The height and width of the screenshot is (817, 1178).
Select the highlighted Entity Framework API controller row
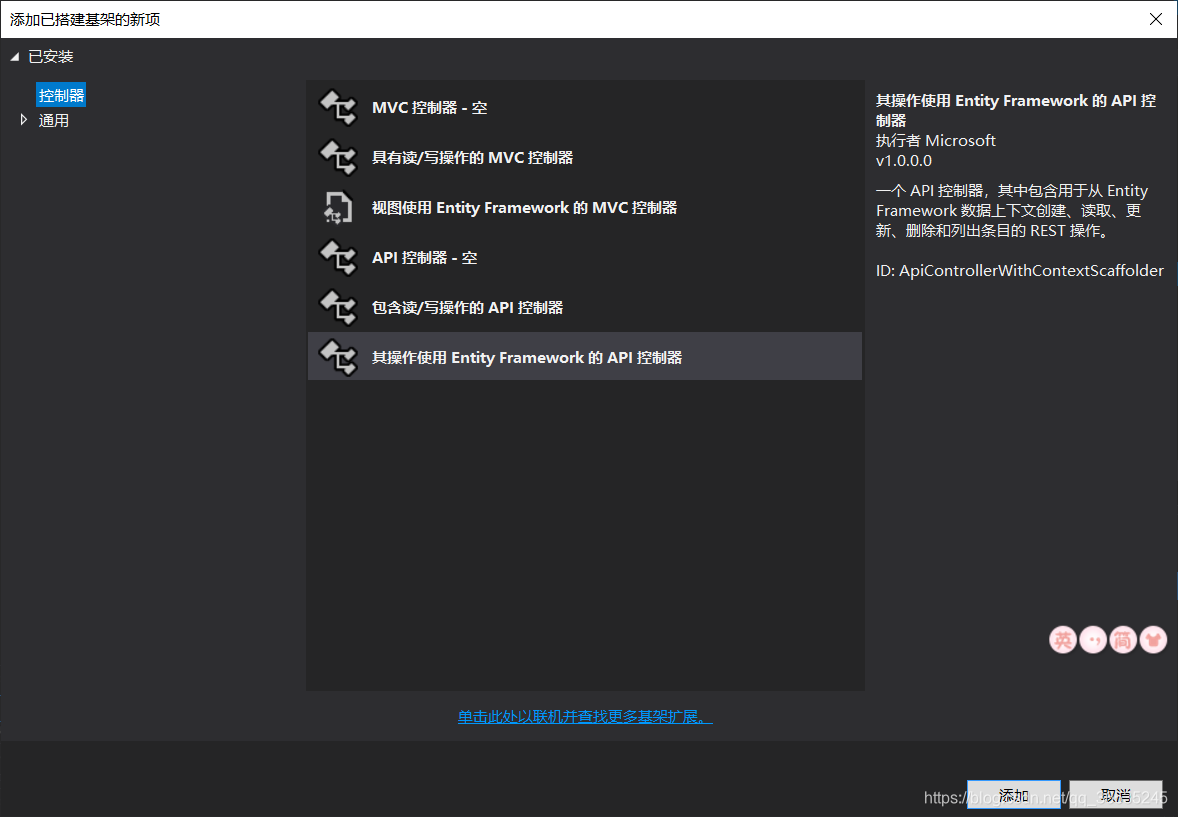point(585,356)
